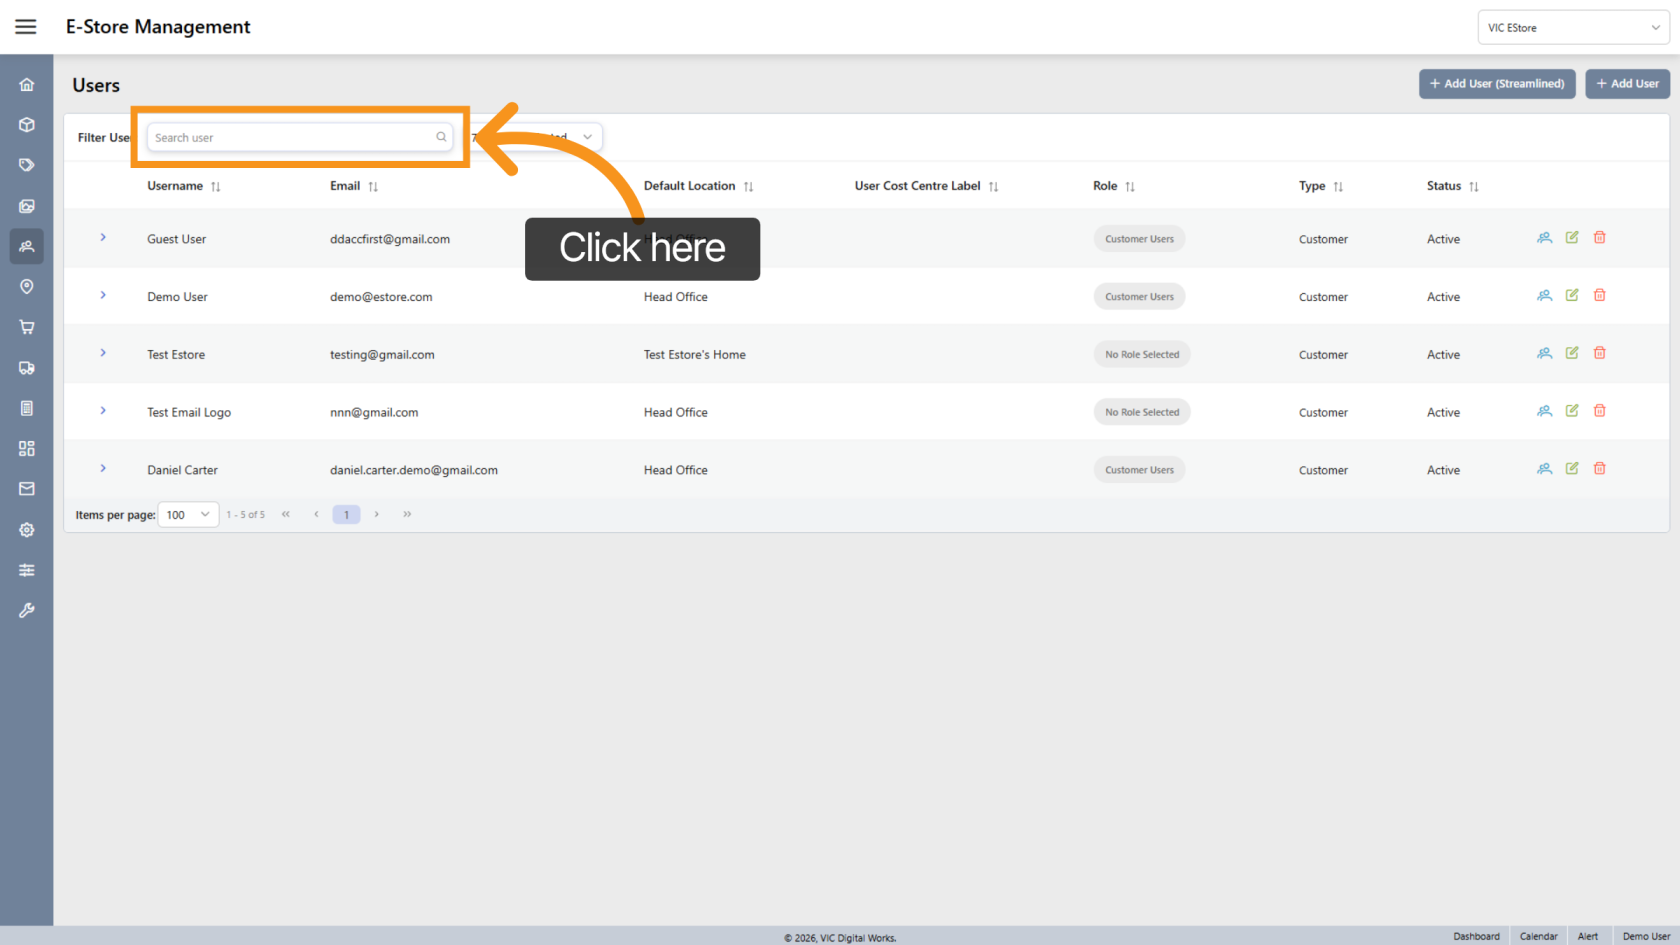Click the Add User (Streamlined) button
1680x945 pixels.
click(x=1497, y=84)
